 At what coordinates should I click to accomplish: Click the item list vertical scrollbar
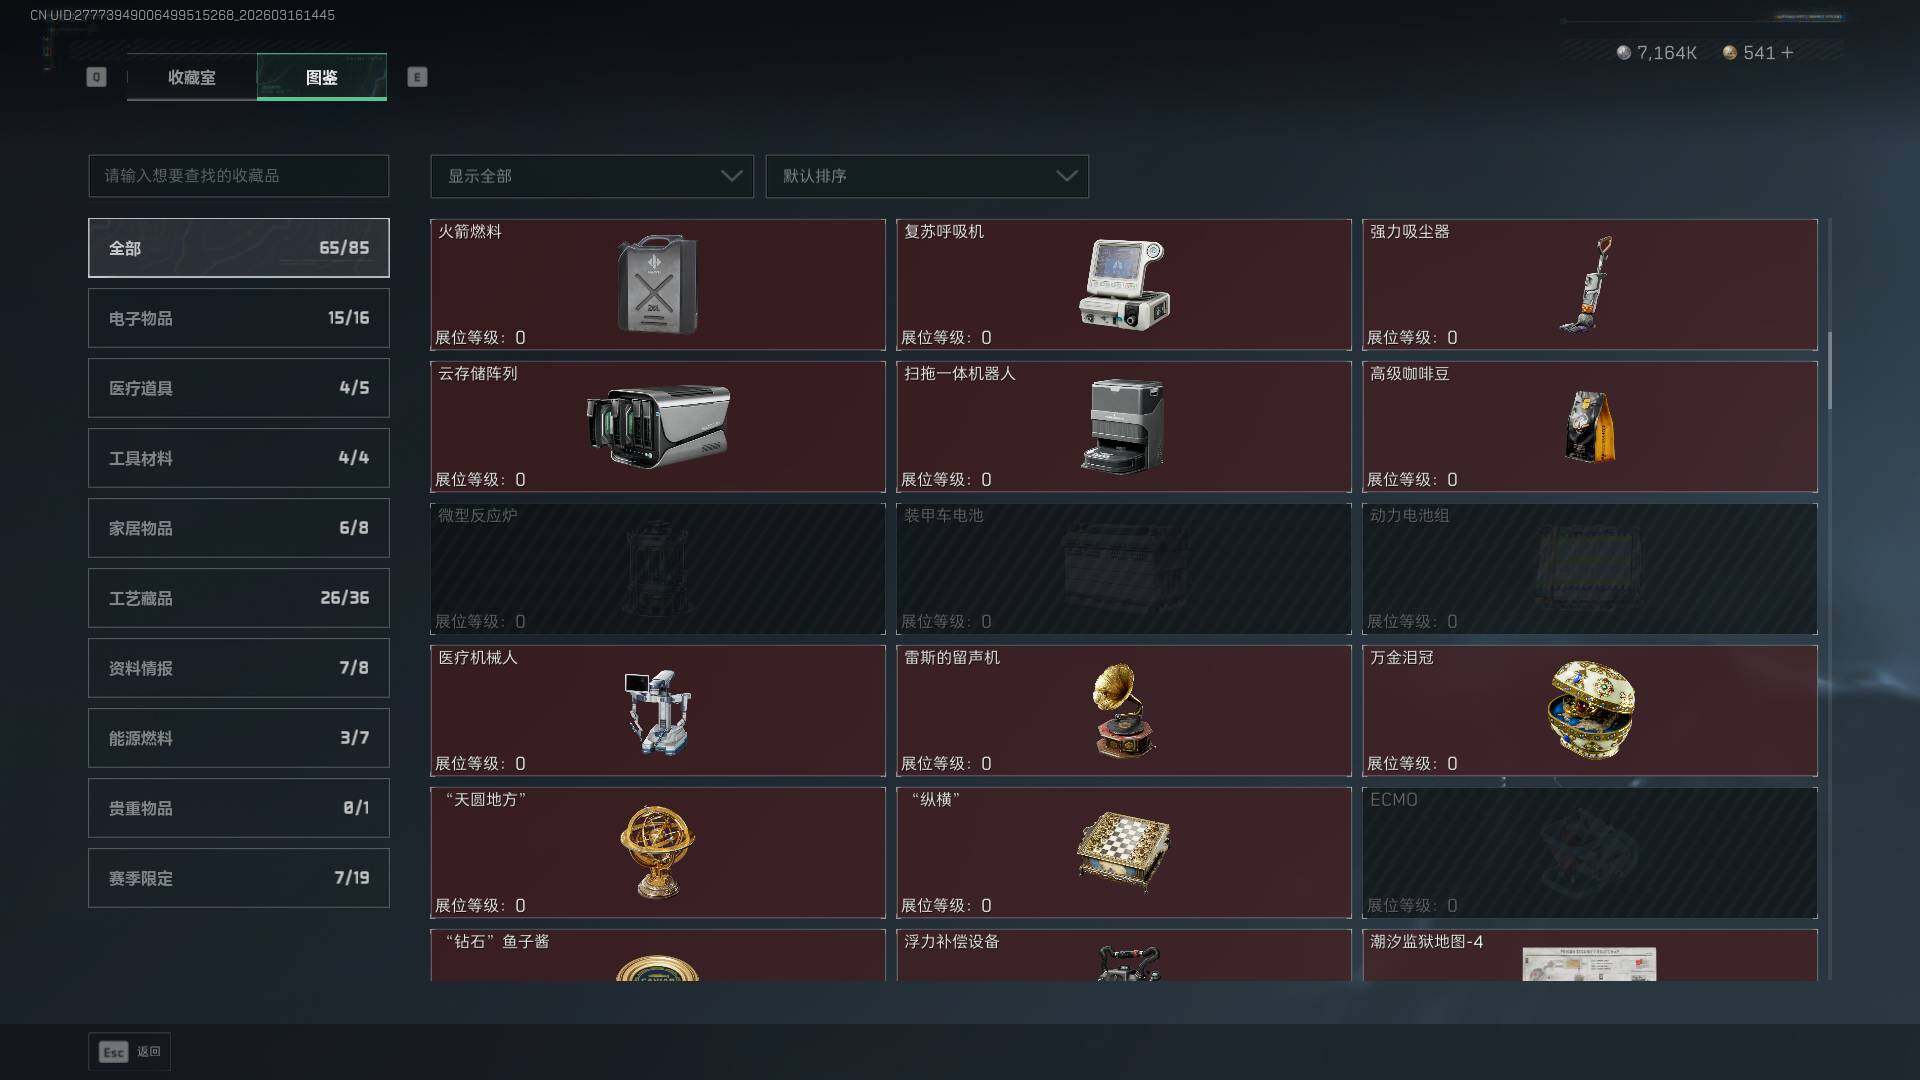[1830, 370]
